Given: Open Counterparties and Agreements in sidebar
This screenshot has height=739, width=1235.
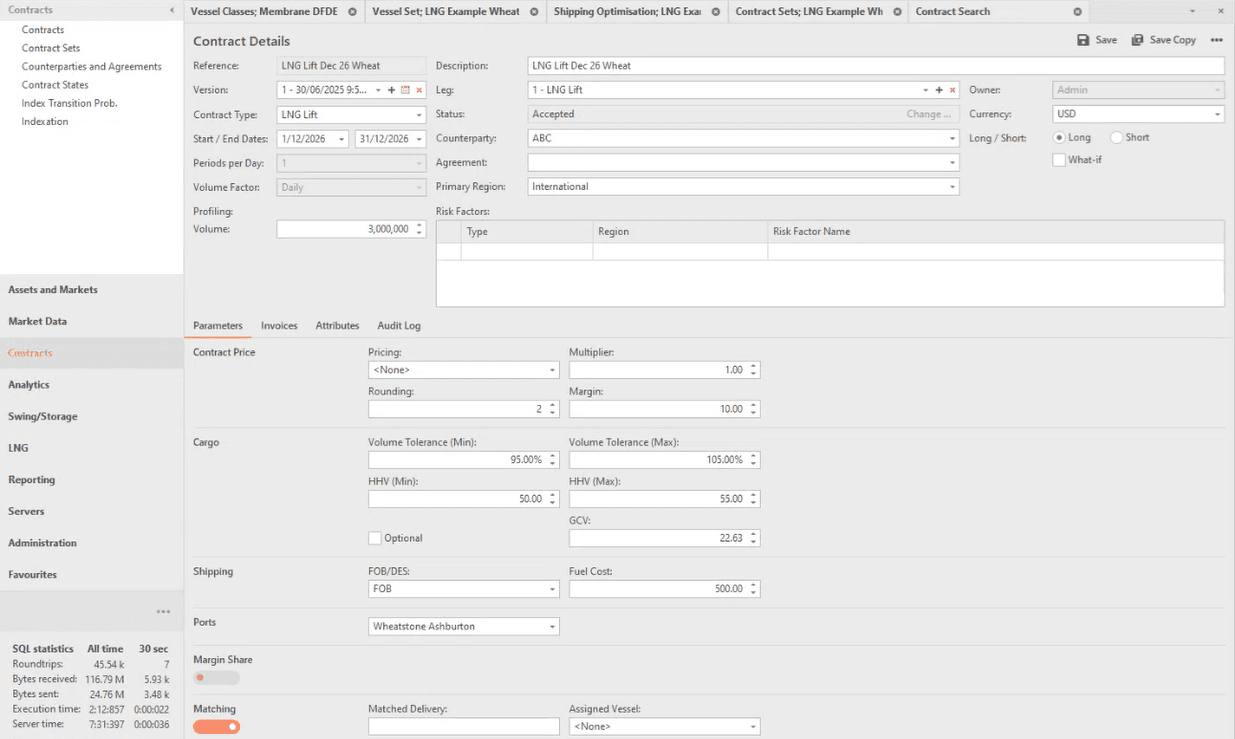Looking at the screenshot, I should pos(91,67).
